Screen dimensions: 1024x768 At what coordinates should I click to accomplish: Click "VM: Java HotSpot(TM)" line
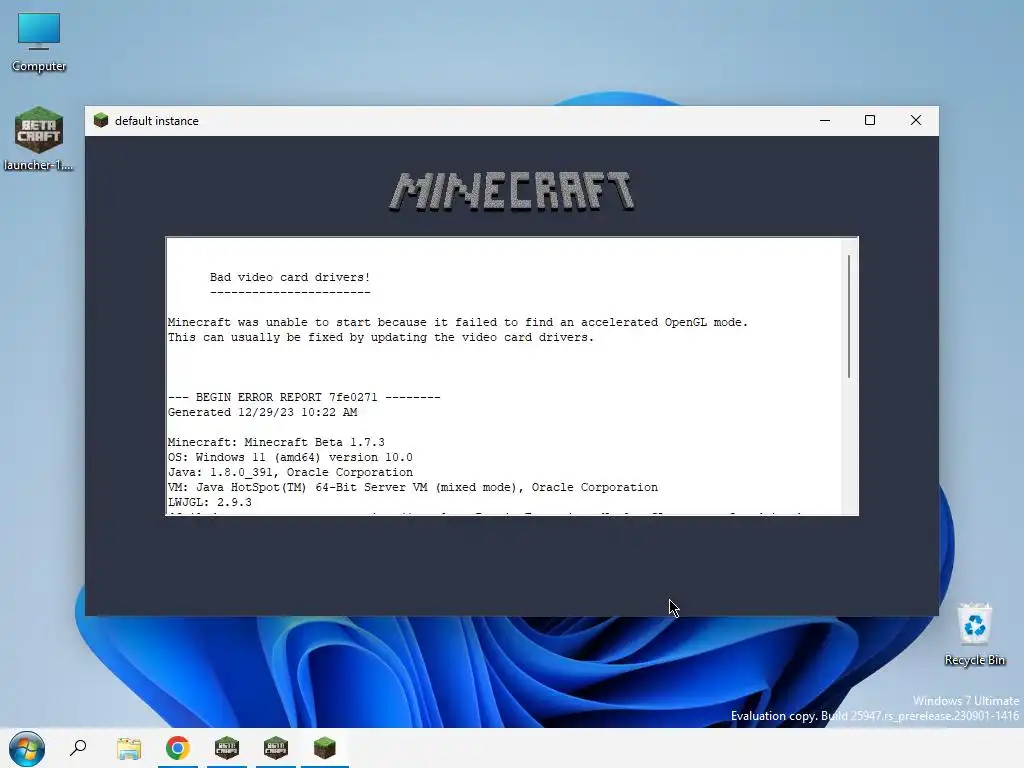[413, 487]
